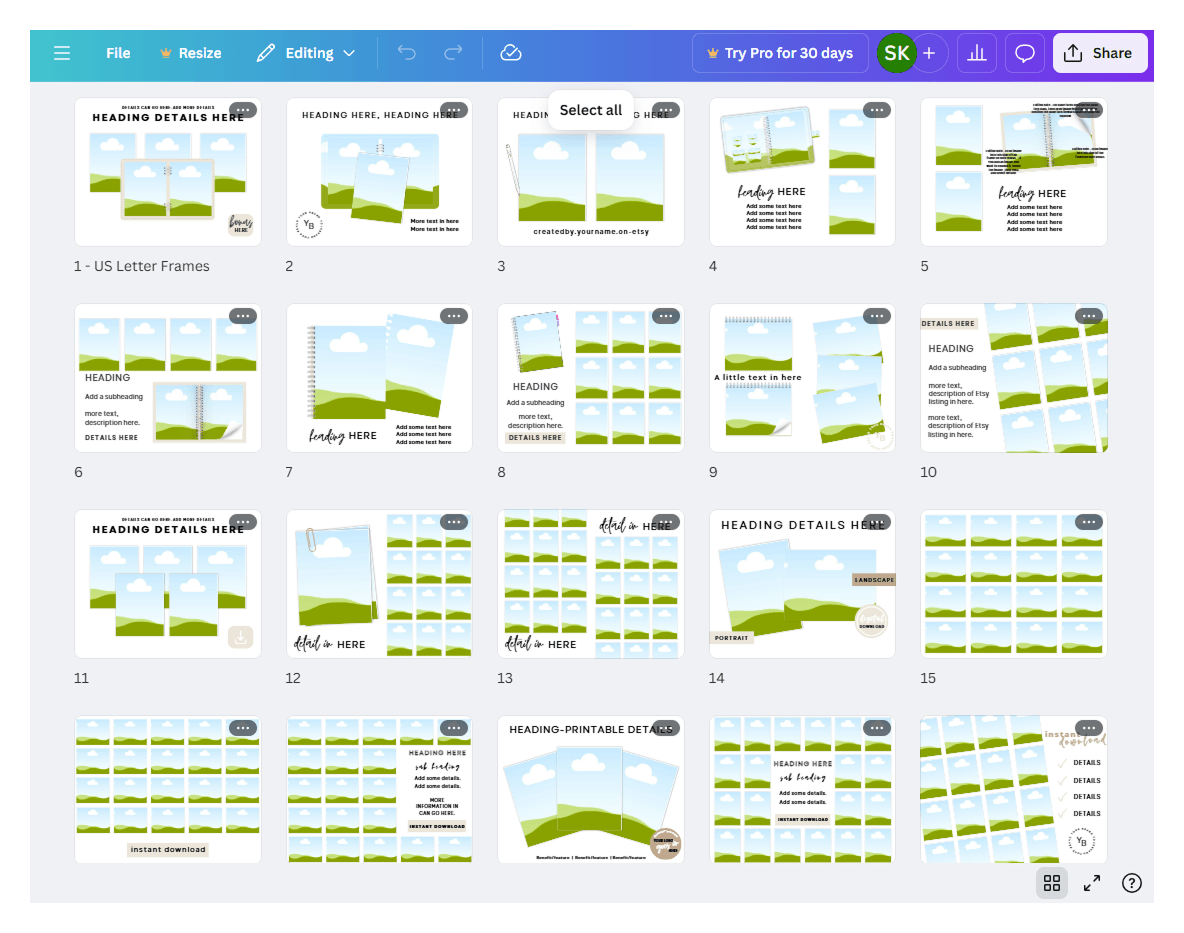Select the instant download grid thumbnail
Screen dimensions: 1184x933
[168, 790]
